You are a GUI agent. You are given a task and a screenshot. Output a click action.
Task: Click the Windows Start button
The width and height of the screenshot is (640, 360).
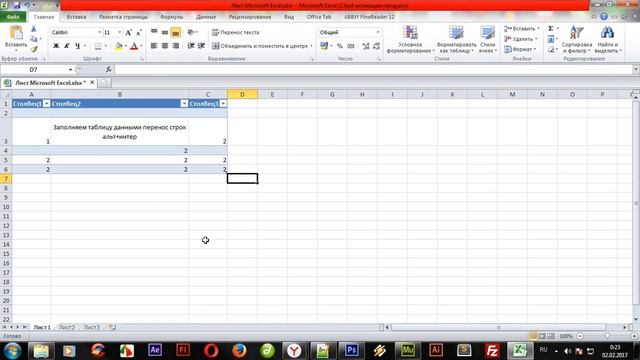12,351
